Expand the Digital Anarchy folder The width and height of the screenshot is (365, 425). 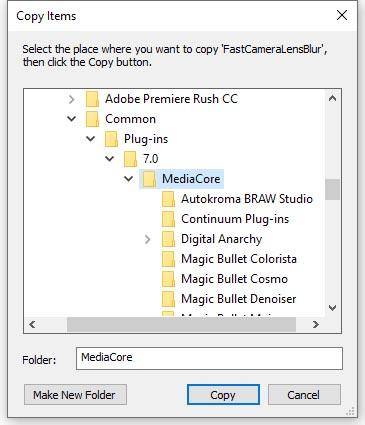(x=148, y=239)
